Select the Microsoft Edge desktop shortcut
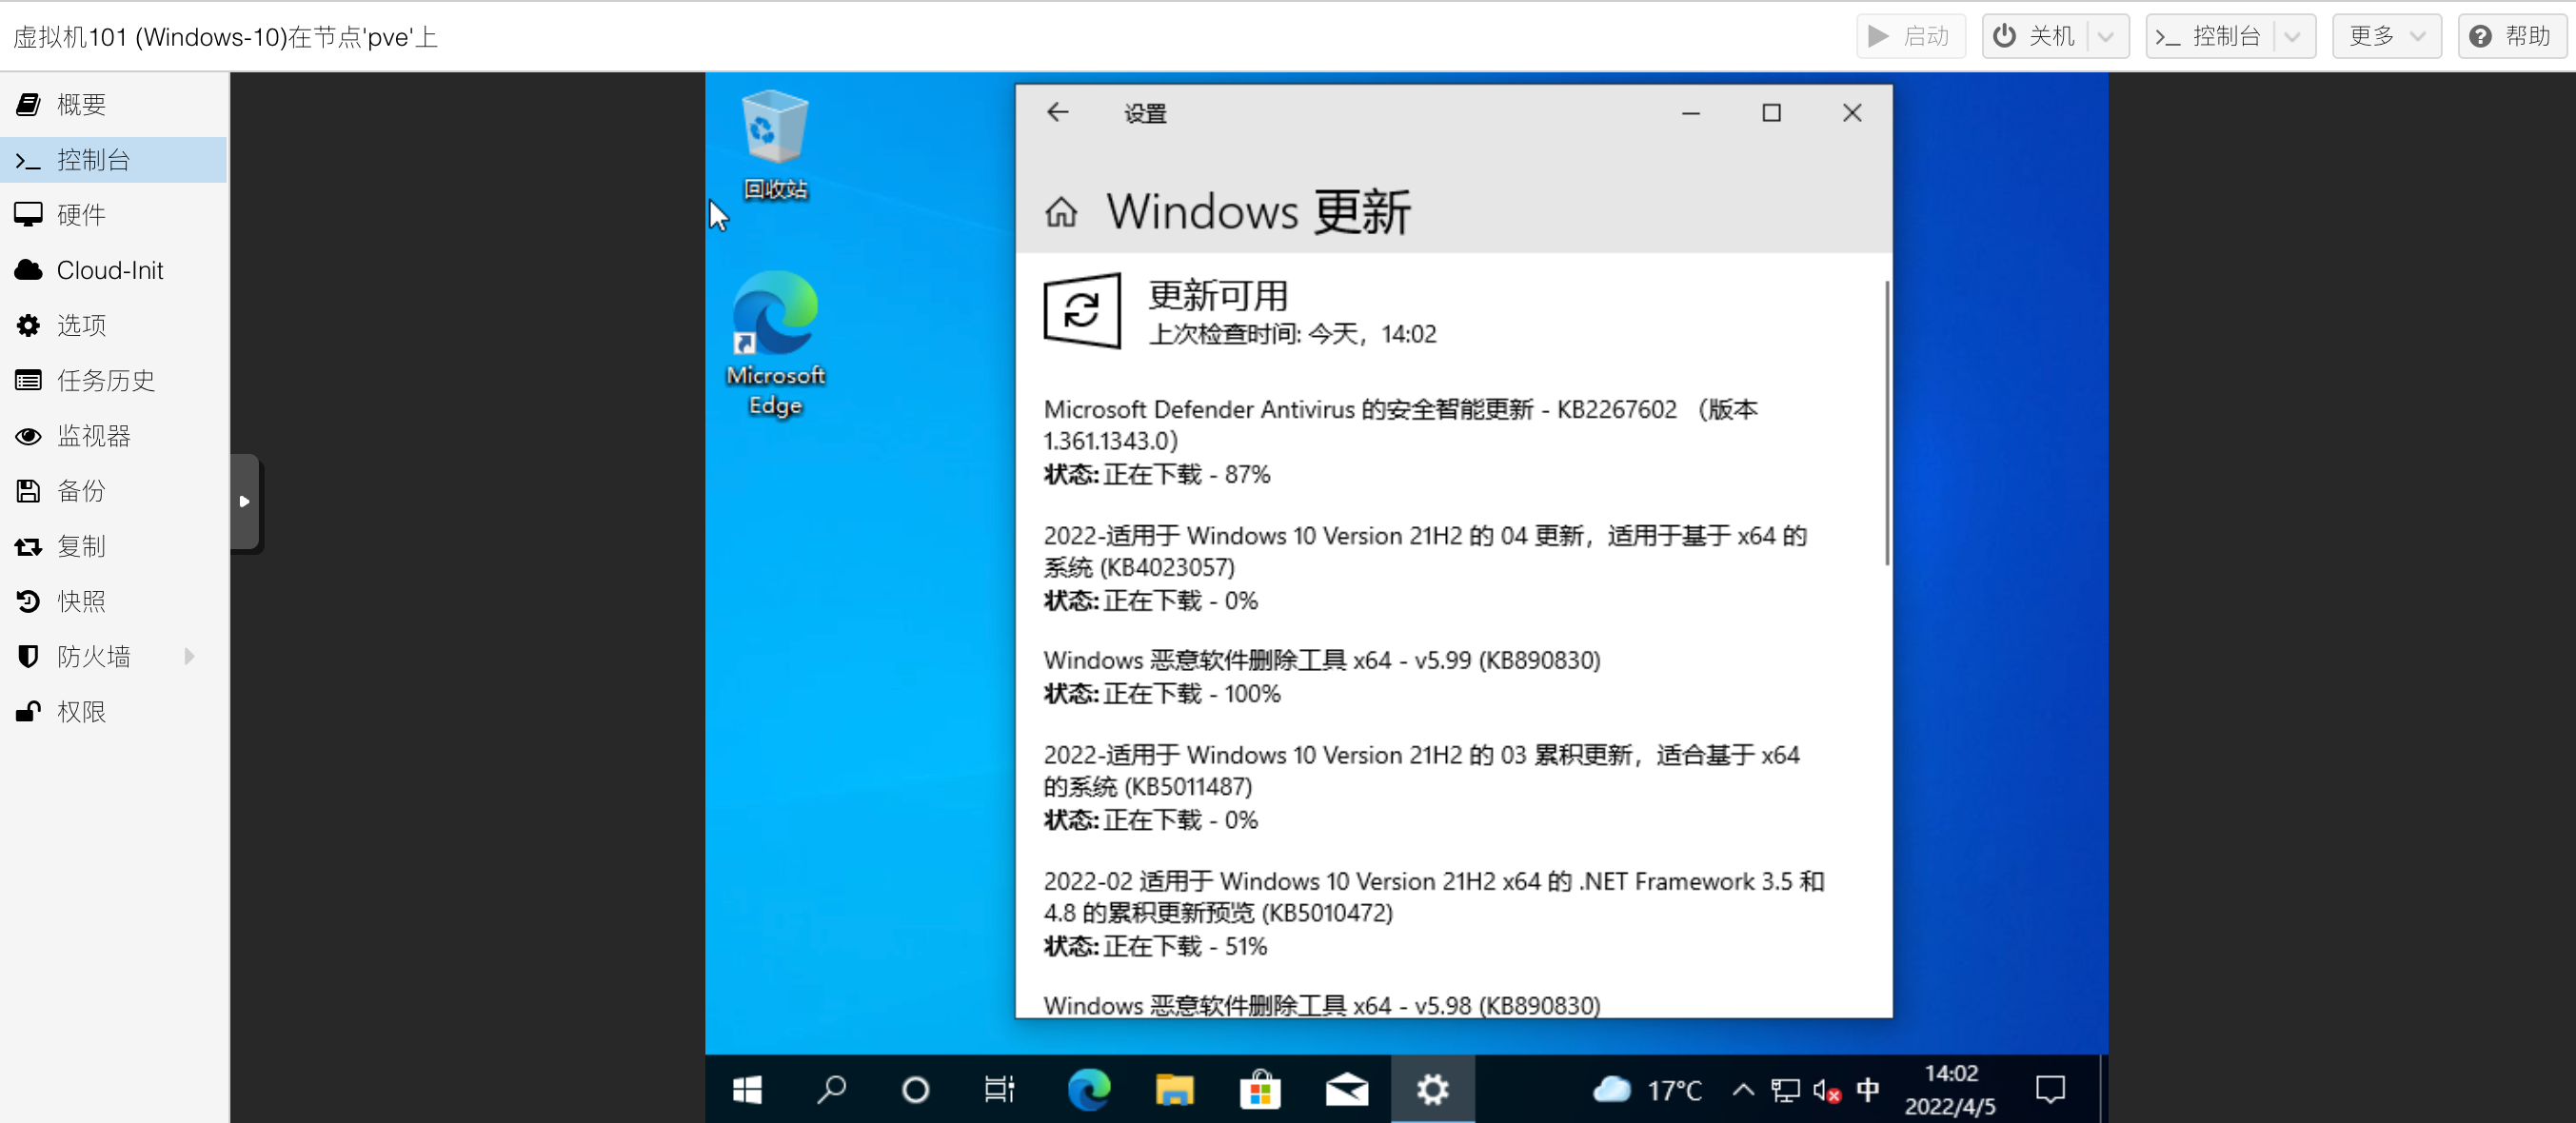Image resolution: width=2576 pixels, height=1123 pixels. point(775,345)
